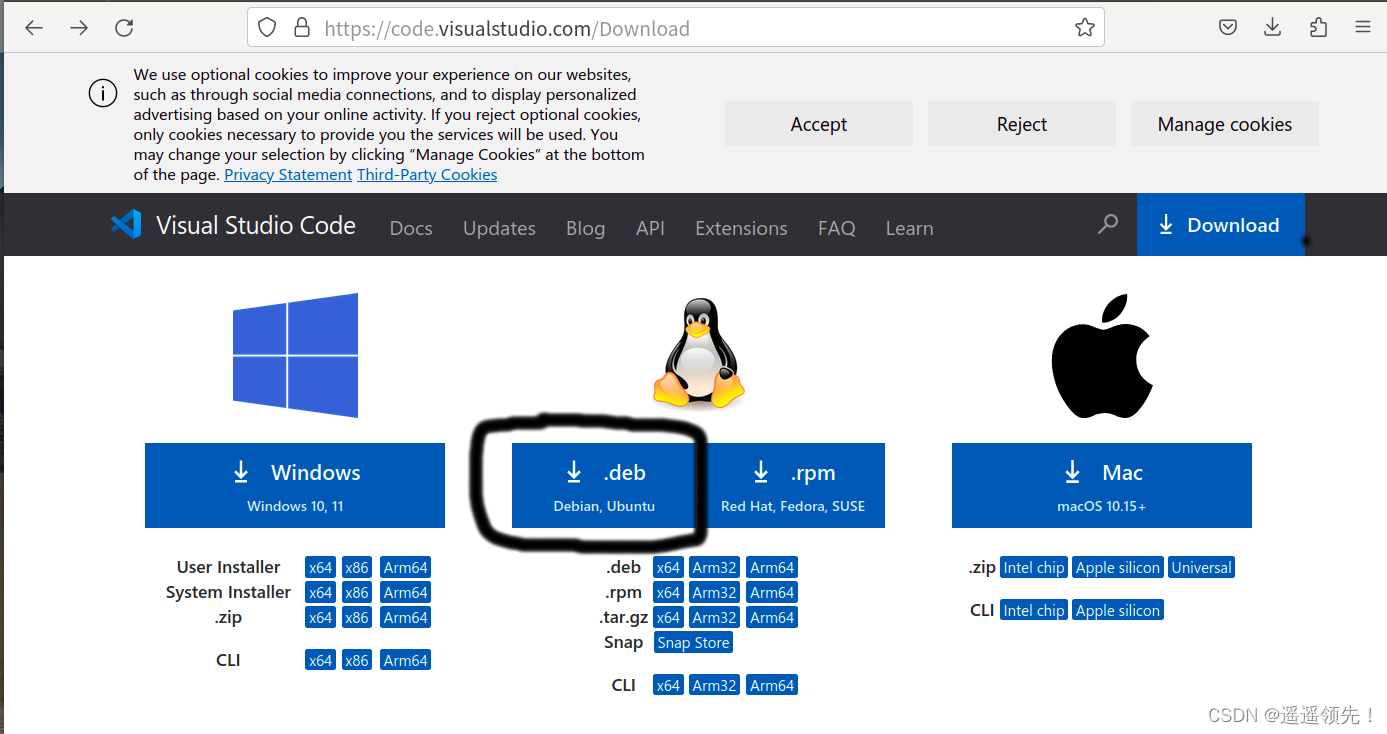Select x64 for Windows CLI

coord(320,660)
